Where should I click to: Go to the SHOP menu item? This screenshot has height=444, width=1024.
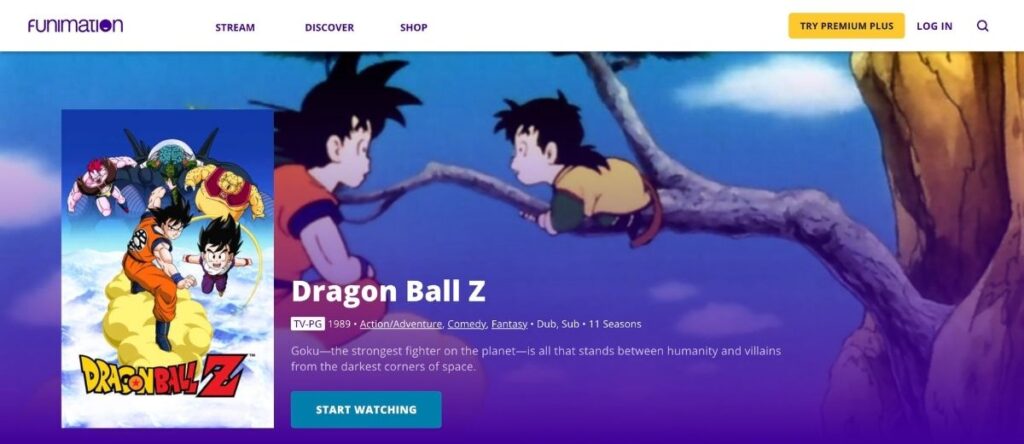(x=413, y=27)
